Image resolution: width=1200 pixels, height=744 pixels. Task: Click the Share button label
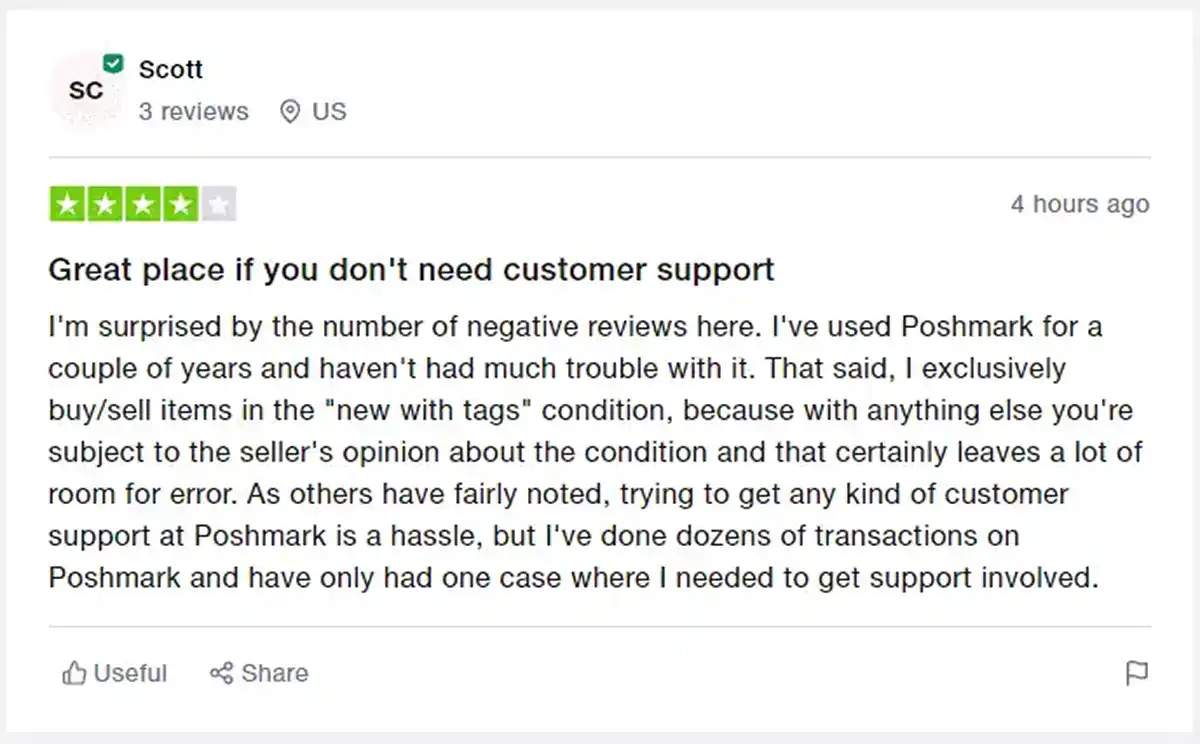275,673
